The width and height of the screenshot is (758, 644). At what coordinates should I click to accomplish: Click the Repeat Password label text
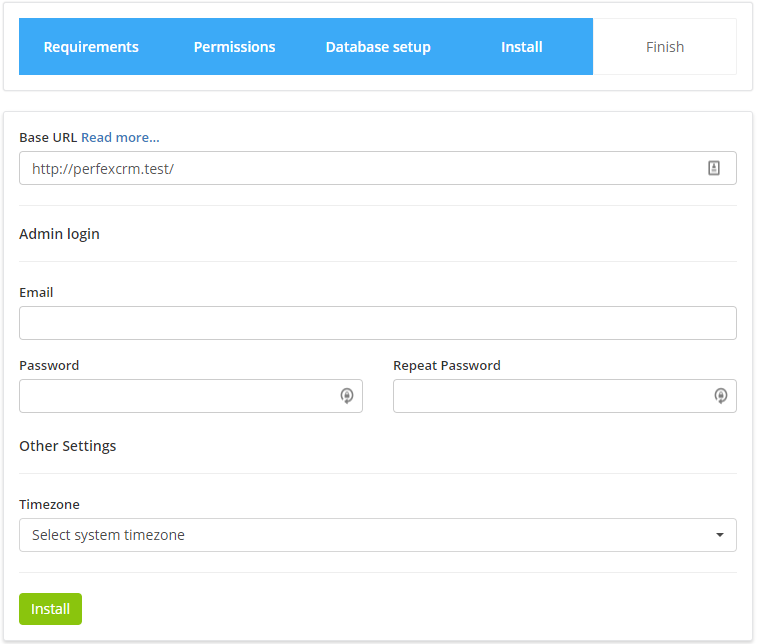tap(446, 366)
